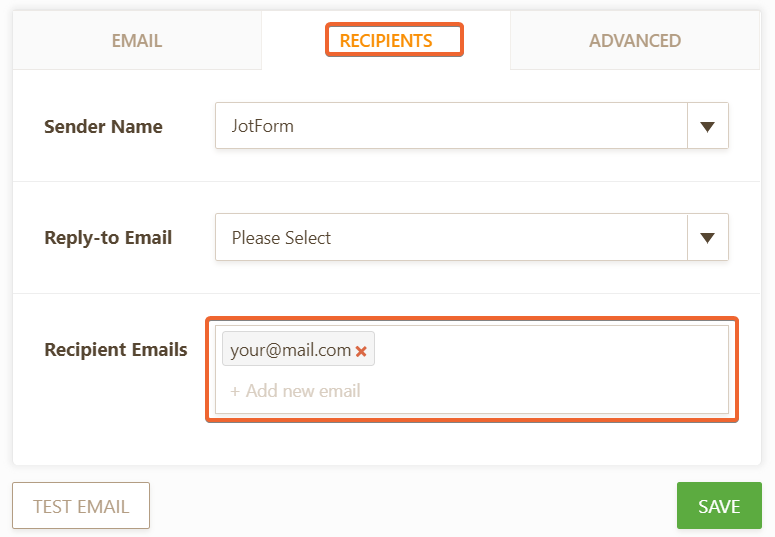775x537 pixels.
Task: Open the RECIPIENTS tab
Action: coord(386,41)
